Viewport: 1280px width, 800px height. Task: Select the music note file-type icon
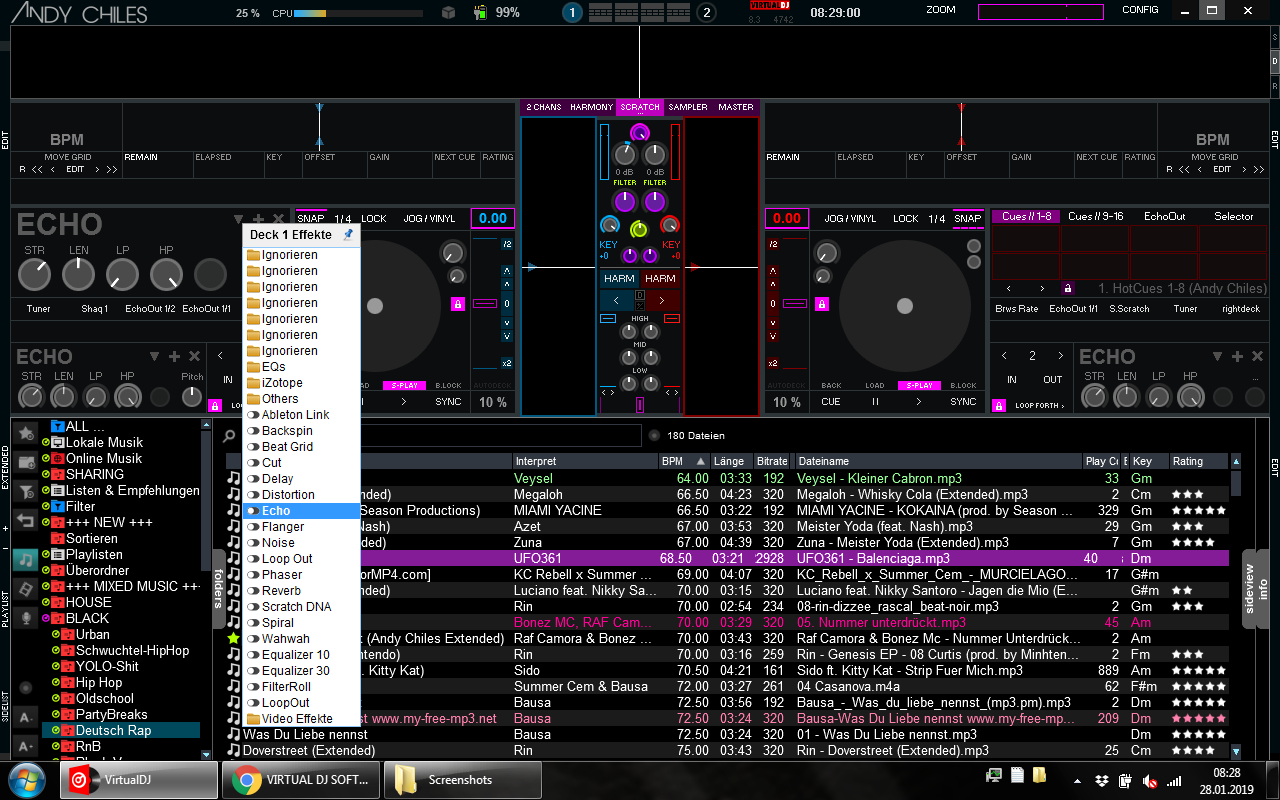[x=26, y=560]
